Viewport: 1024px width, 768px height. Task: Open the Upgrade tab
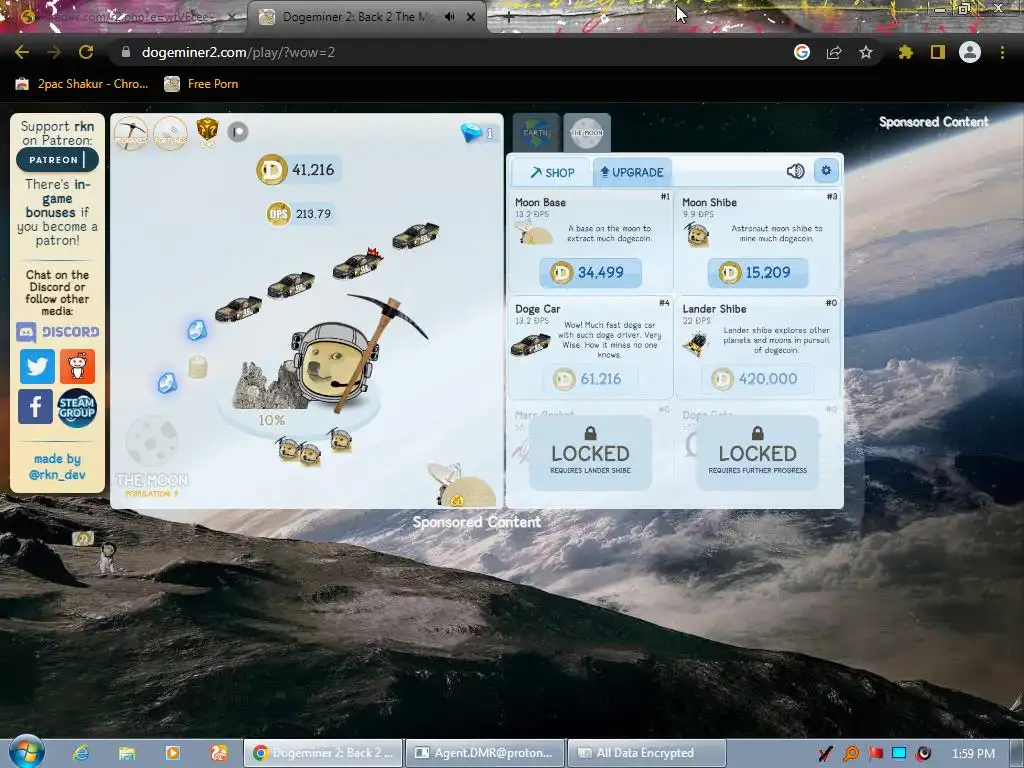pyautogui.click(x=632, y=172)
